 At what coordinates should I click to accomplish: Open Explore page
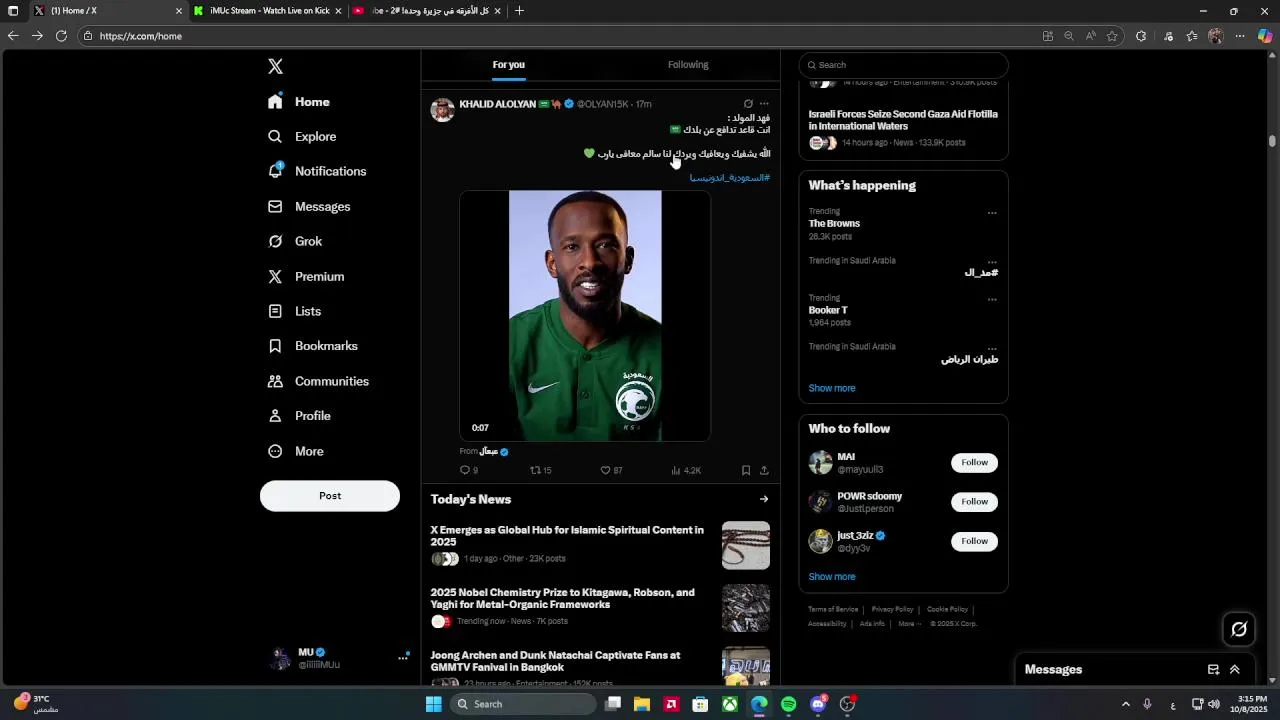[302, 137]
